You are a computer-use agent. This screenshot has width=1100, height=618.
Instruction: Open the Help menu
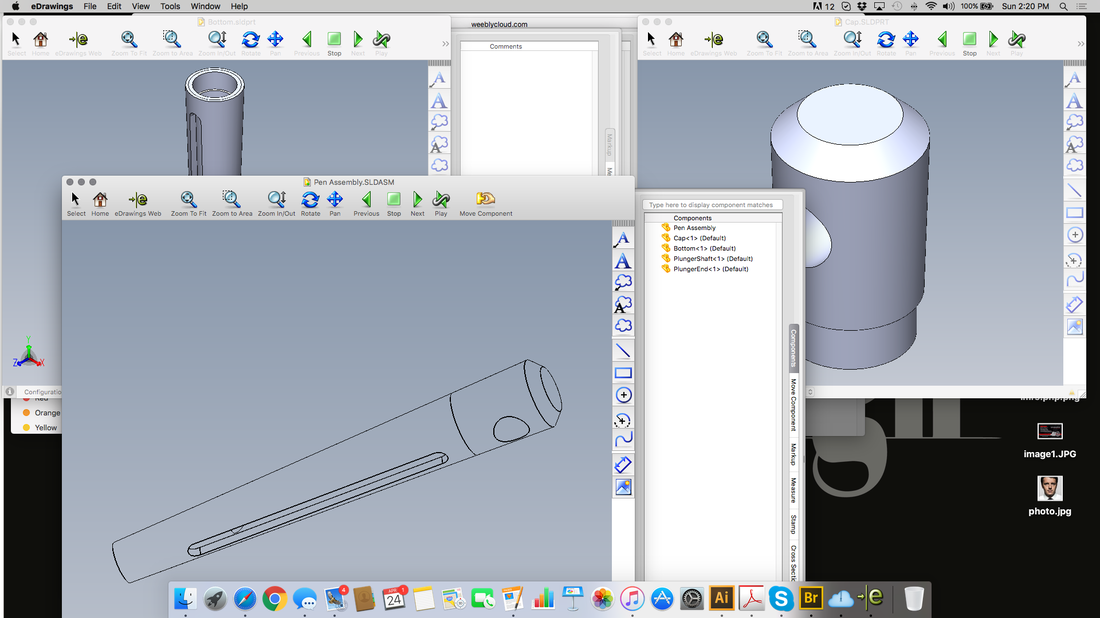click(239, 6)
